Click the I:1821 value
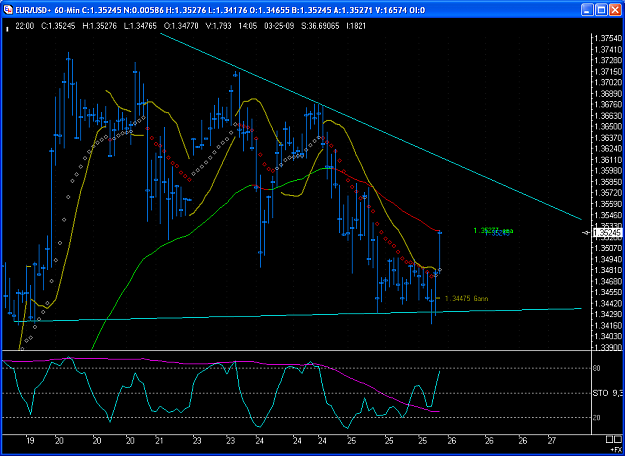This screenshot has height=456, width=625. pyautogui.click(x=356, y=27)
